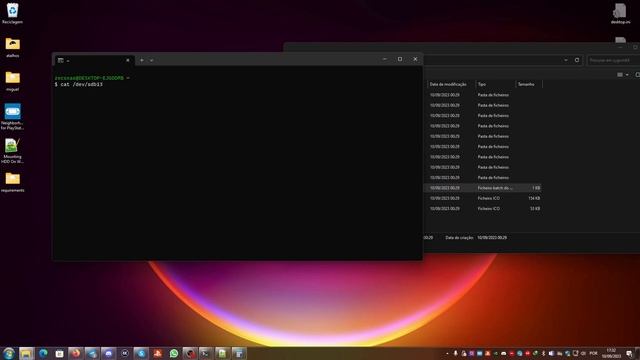
Task: Show hidden tray icons chevron
Action: point(447,353)
